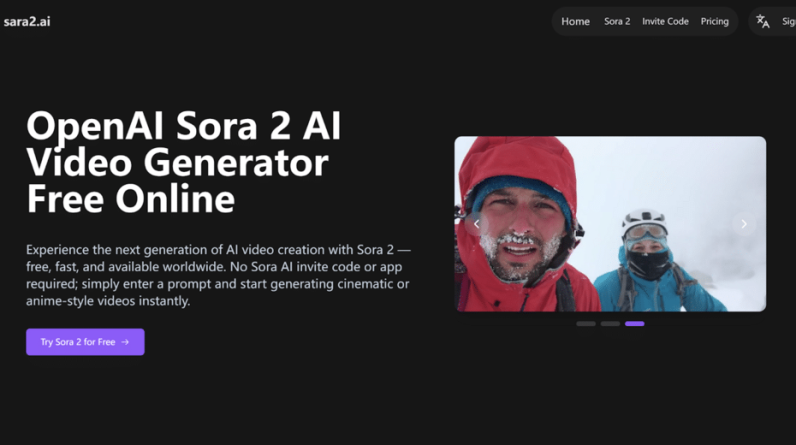Go to the Pricing page
Screen dimensions: 796x445
[714, 21]
